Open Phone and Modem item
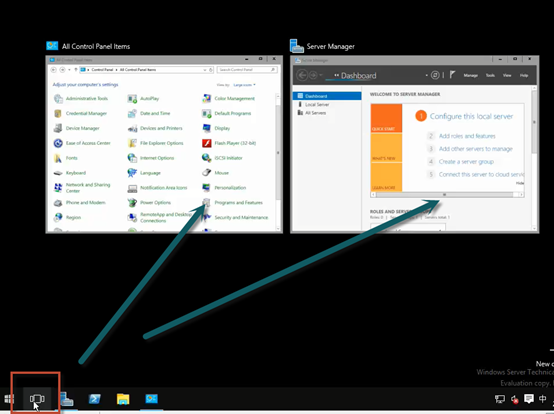Screen dimensions: 554x414 [x=79, y=203]
